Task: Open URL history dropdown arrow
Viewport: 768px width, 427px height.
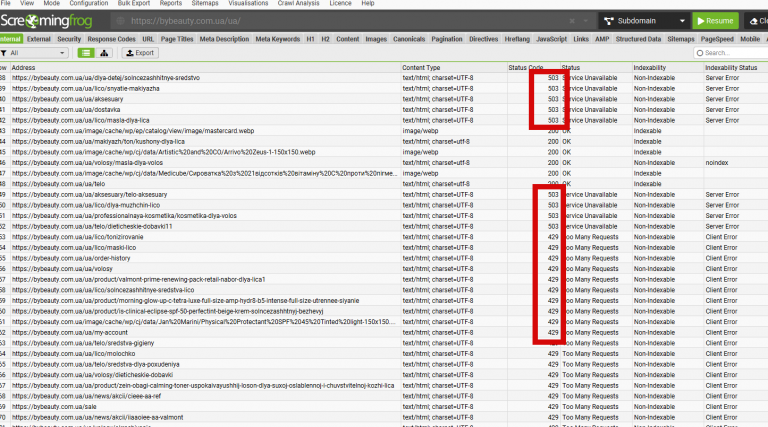Action: [585, 21]
